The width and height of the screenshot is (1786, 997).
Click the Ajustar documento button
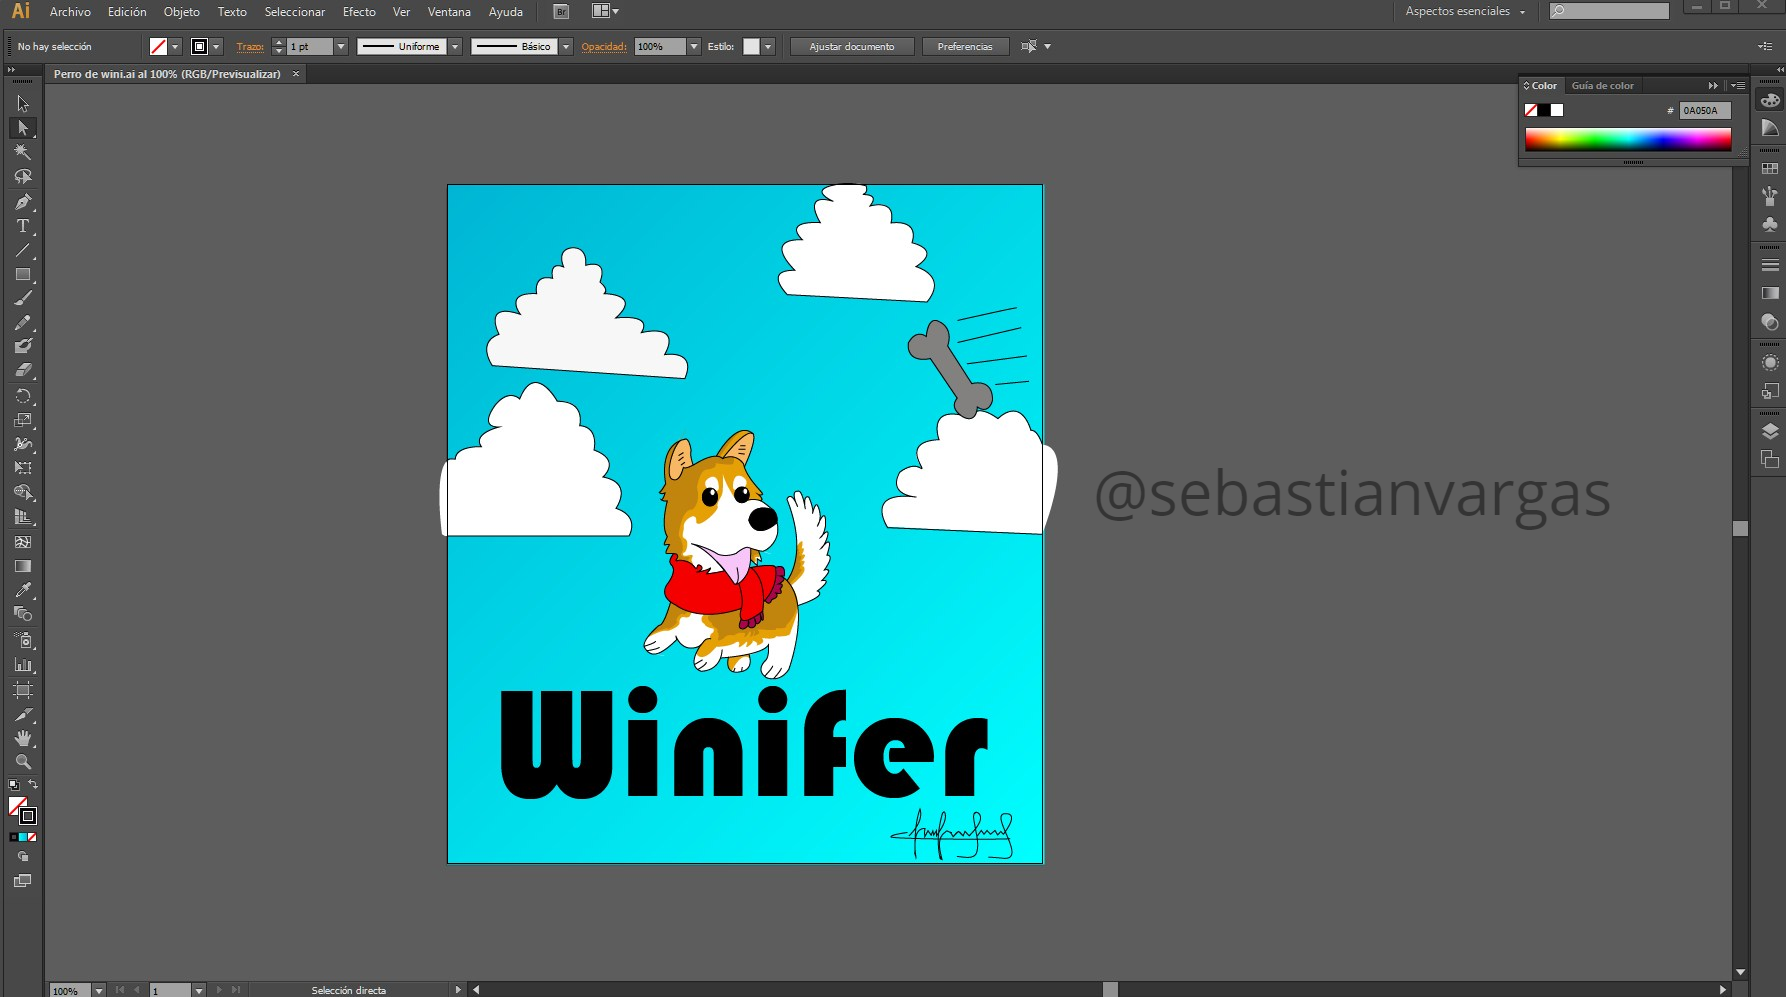[x=852, y=47]
